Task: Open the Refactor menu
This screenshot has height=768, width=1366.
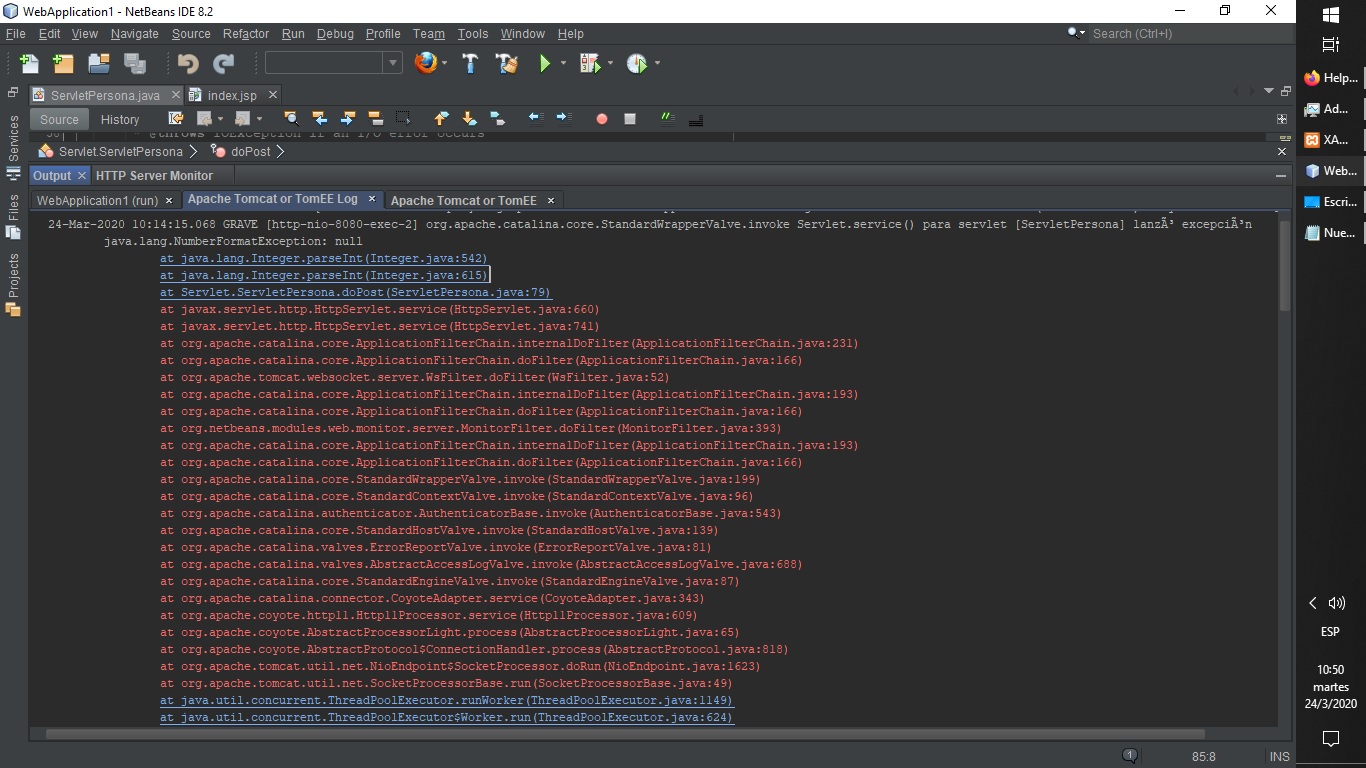Action: (x=246, y=33)
